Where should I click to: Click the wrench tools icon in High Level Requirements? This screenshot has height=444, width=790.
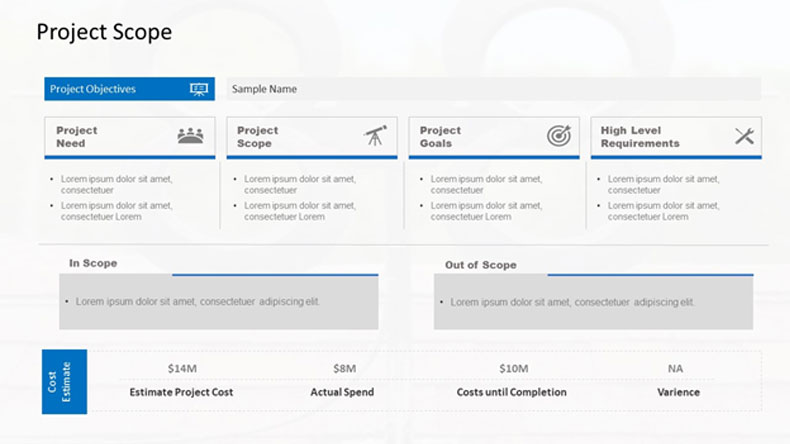click(744, 136)
